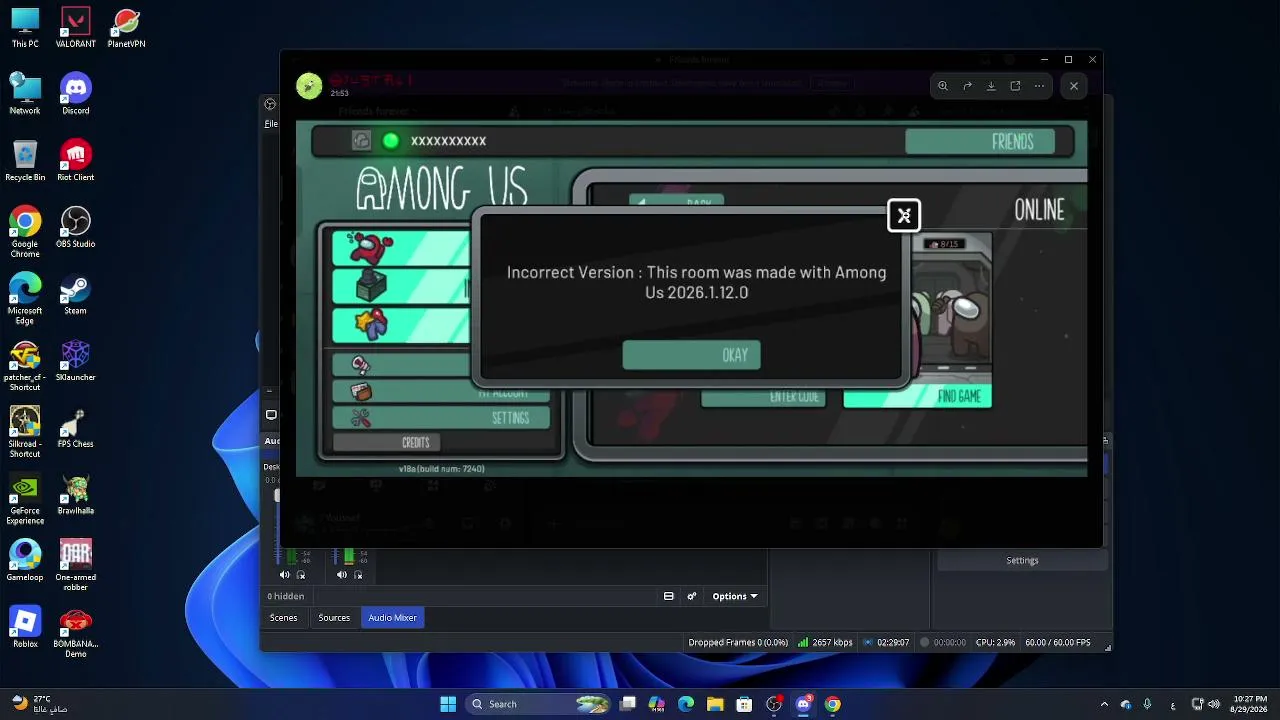
Task: Mute the first audio channel speaker
Action: [285, 575]
